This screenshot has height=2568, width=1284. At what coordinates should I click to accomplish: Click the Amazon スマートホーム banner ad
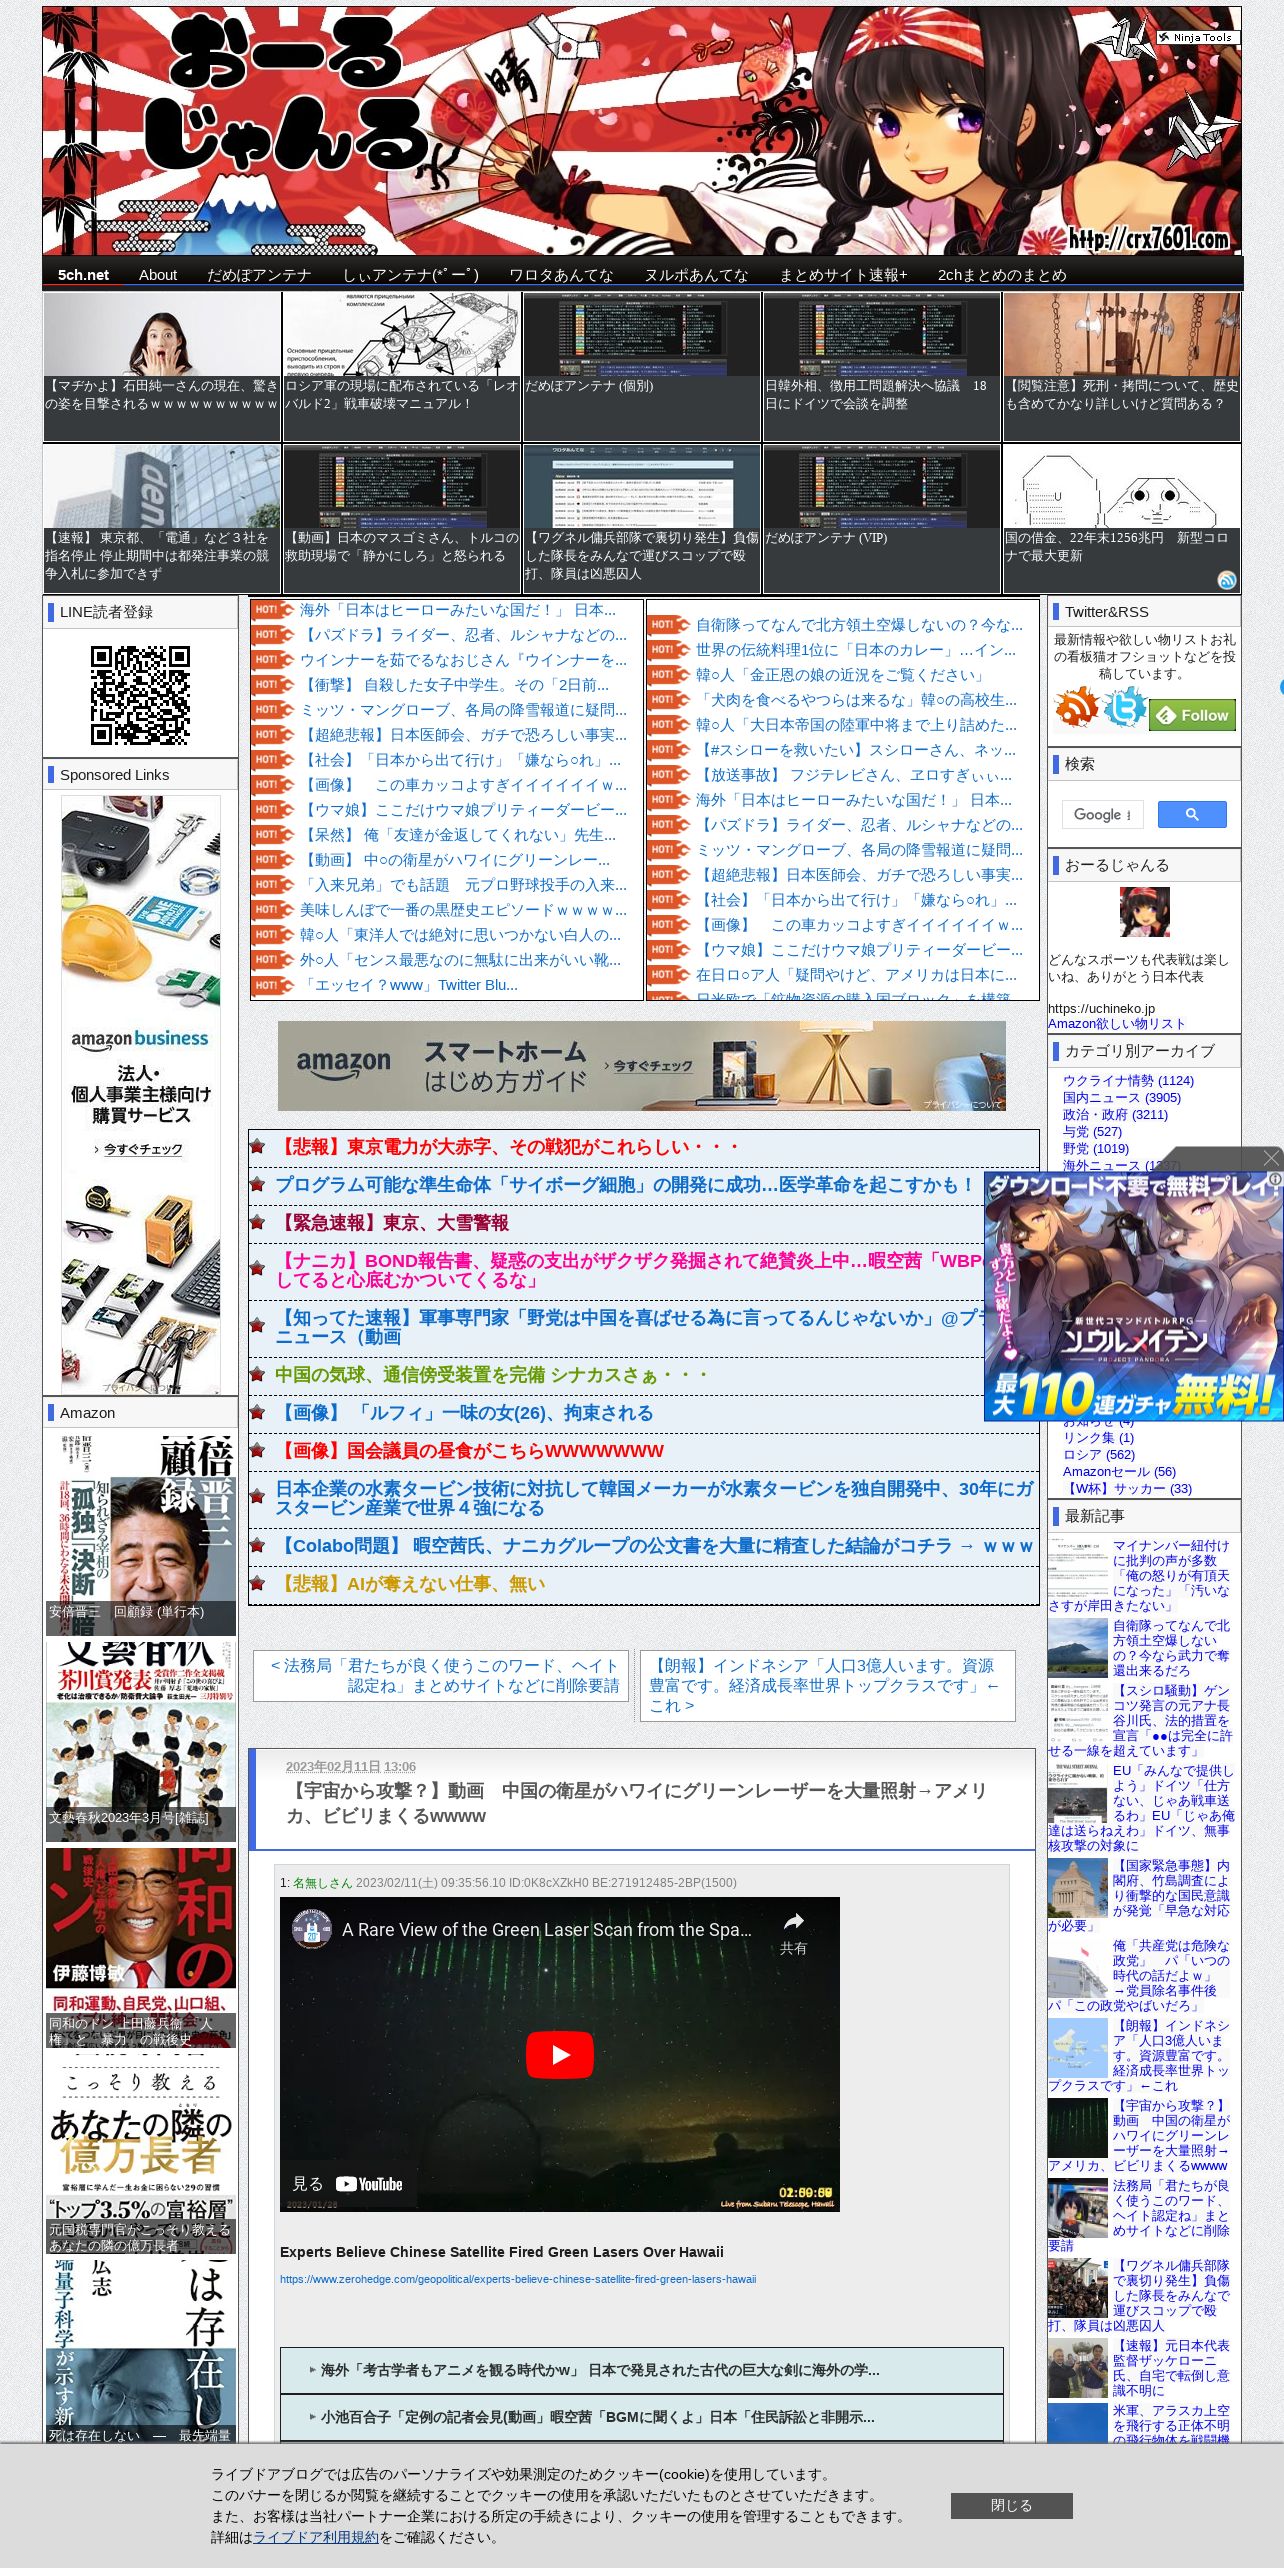point(642,1065)
